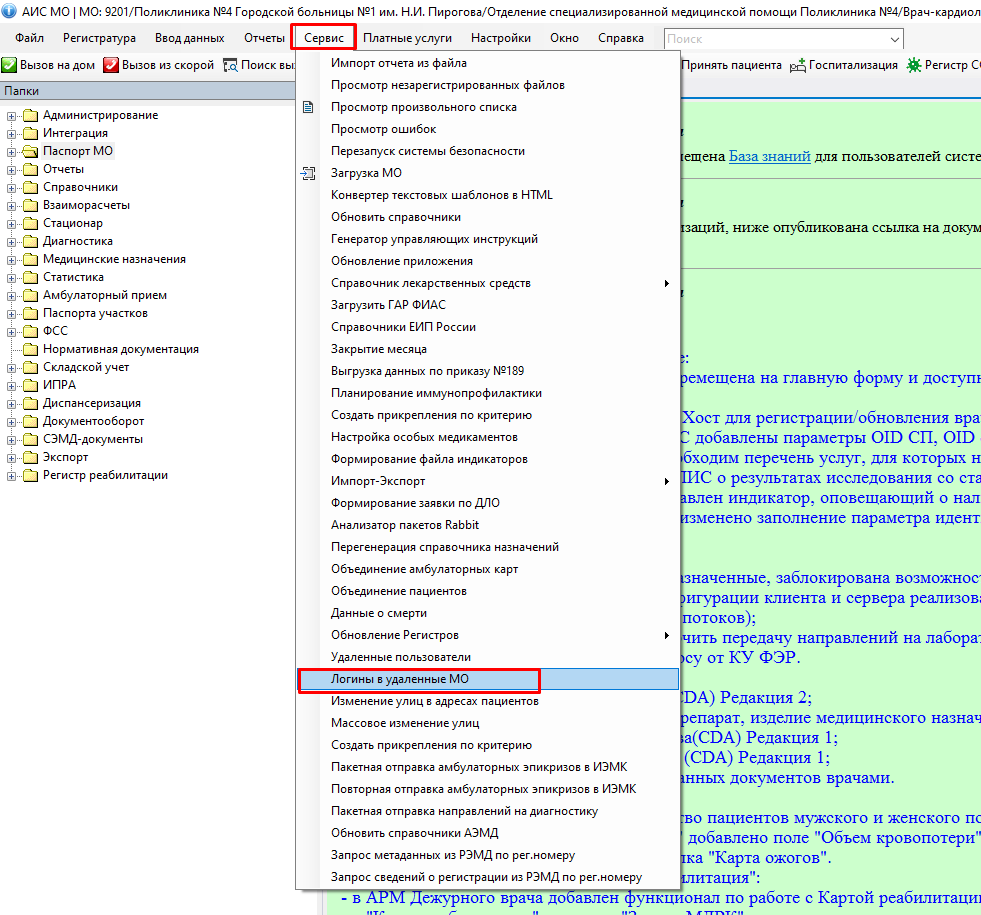Open the Регистратура menu
The image size is (981, 915).
pos(99,38)
